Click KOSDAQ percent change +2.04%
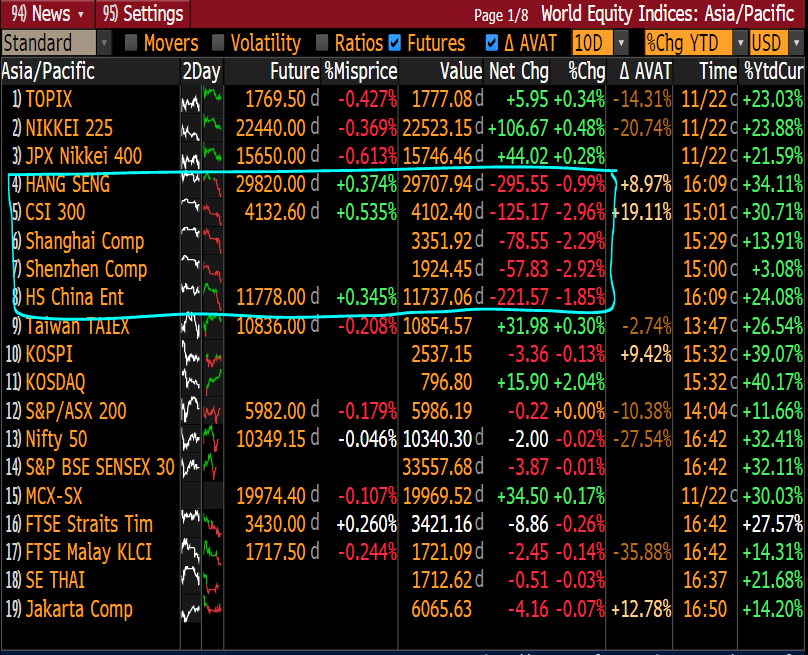808x655 pixels. [x=579, y=382]
